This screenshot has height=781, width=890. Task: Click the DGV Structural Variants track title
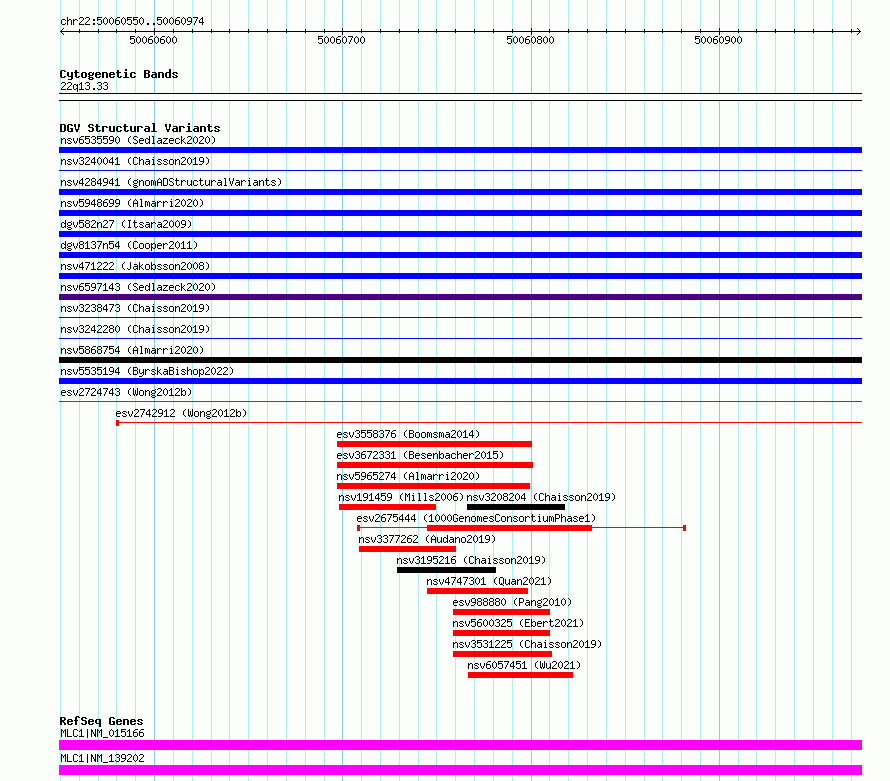(140, 128)
